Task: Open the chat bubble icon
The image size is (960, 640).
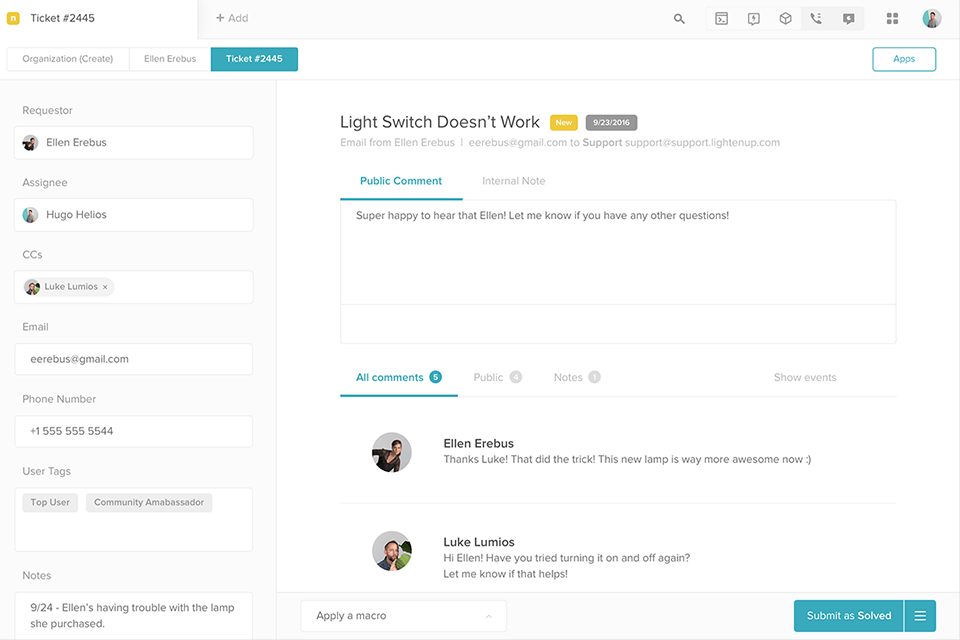Action: click(849, 19)
